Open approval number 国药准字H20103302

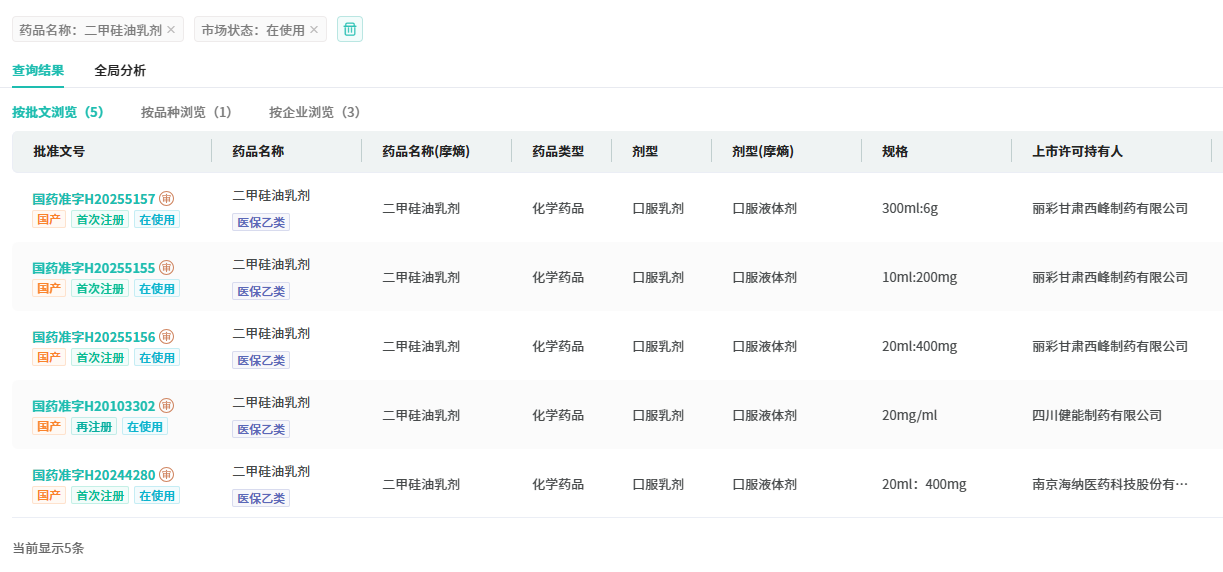[94, 406]
